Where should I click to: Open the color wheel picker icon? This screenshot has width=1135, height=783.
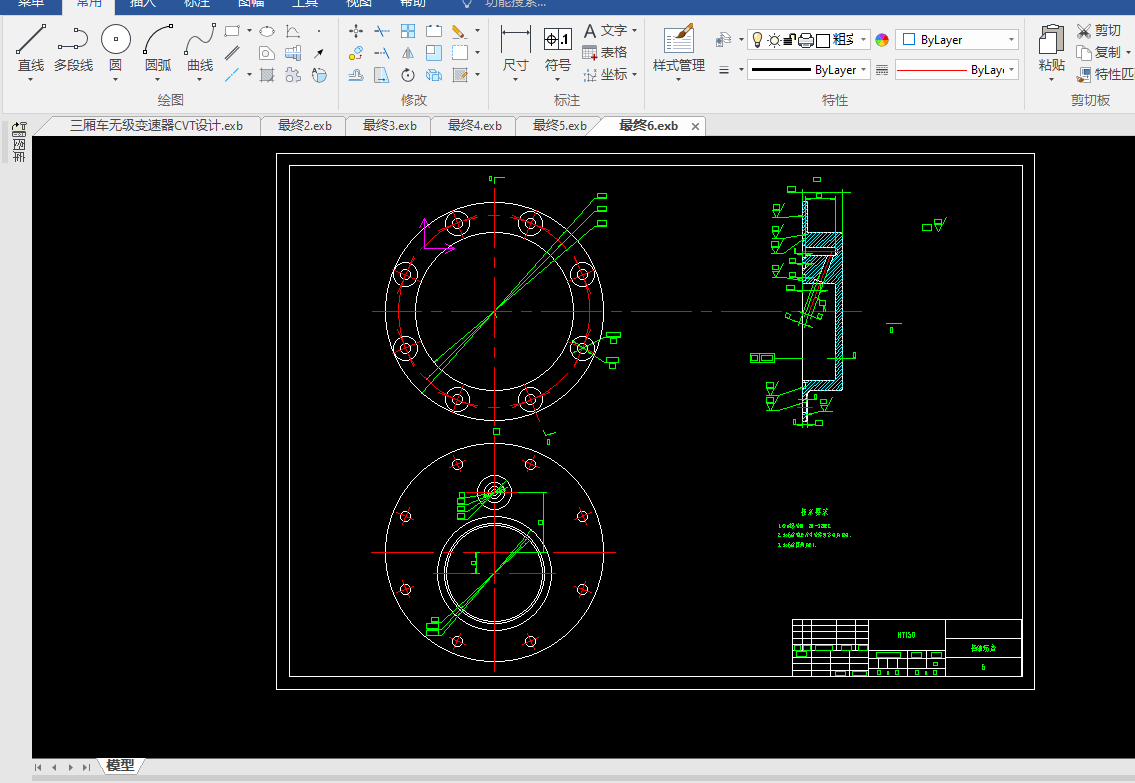(882, 40)
